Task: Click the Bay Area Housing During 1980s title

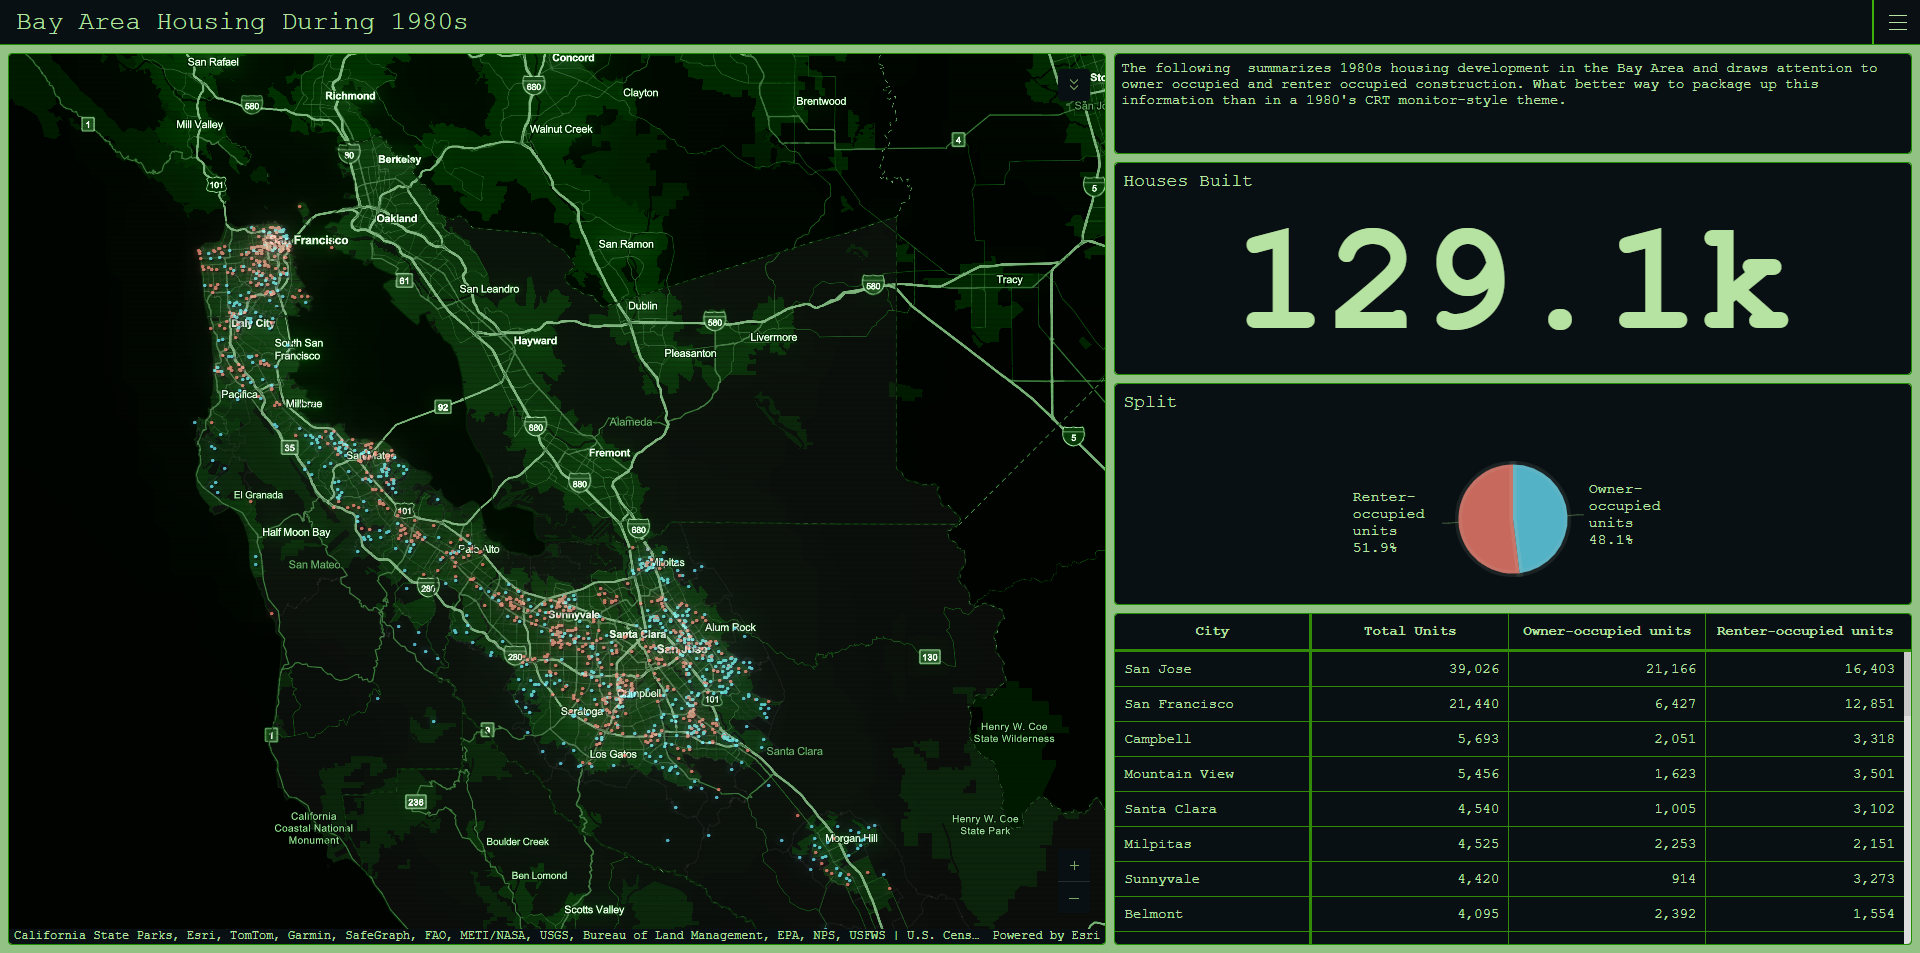Action: click(245, 21)
